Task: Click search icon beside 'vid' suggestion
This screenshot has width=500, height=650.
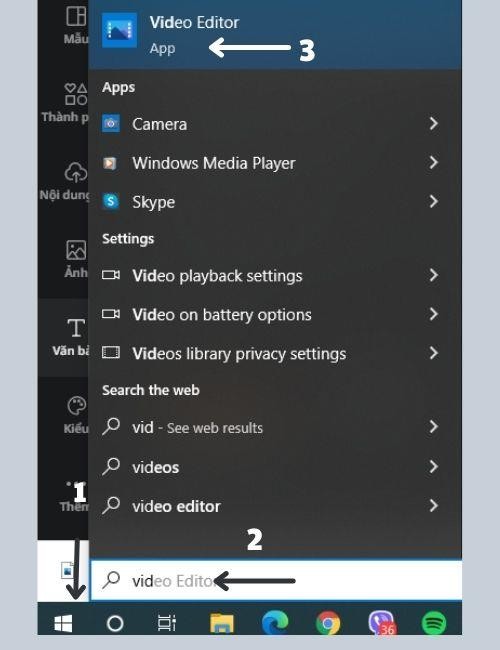Action: point(111,426)
